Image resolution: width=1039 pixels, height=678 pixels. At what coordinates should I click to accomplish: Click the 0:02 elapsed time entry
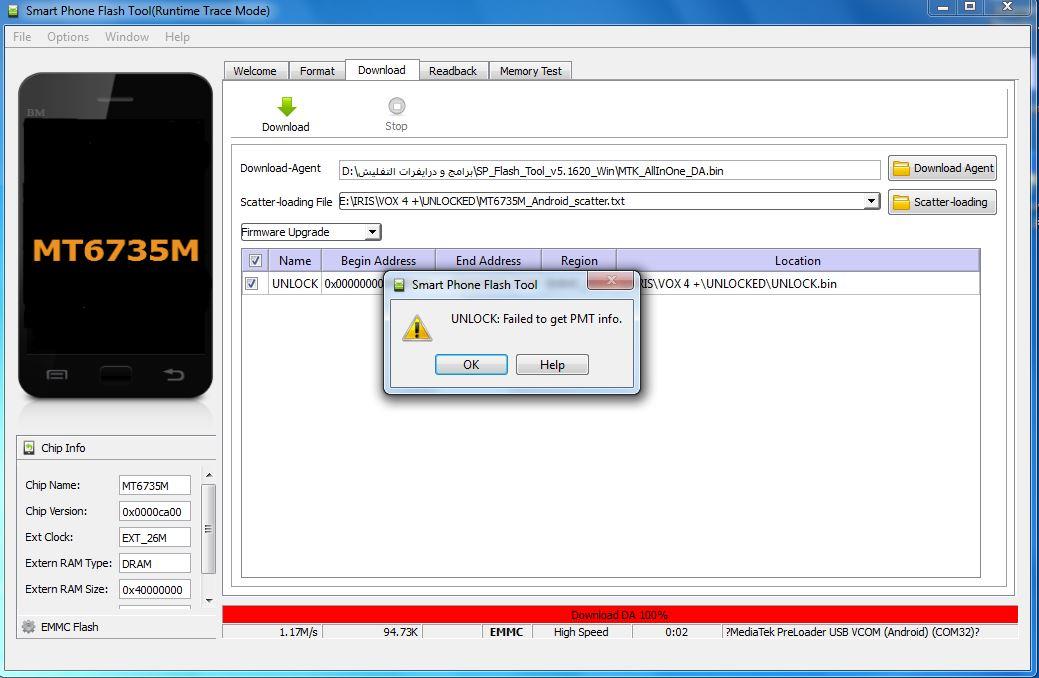pos(677,632)
